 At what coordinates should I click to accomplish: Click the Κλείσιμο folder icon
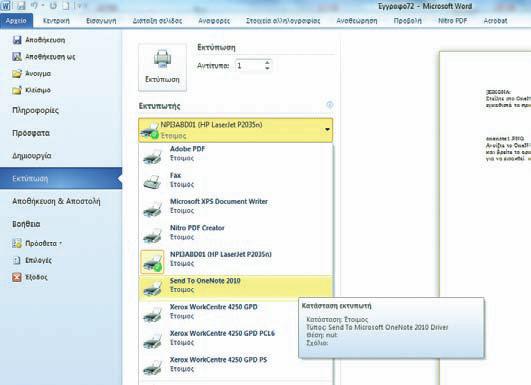(x=17, y=90)
